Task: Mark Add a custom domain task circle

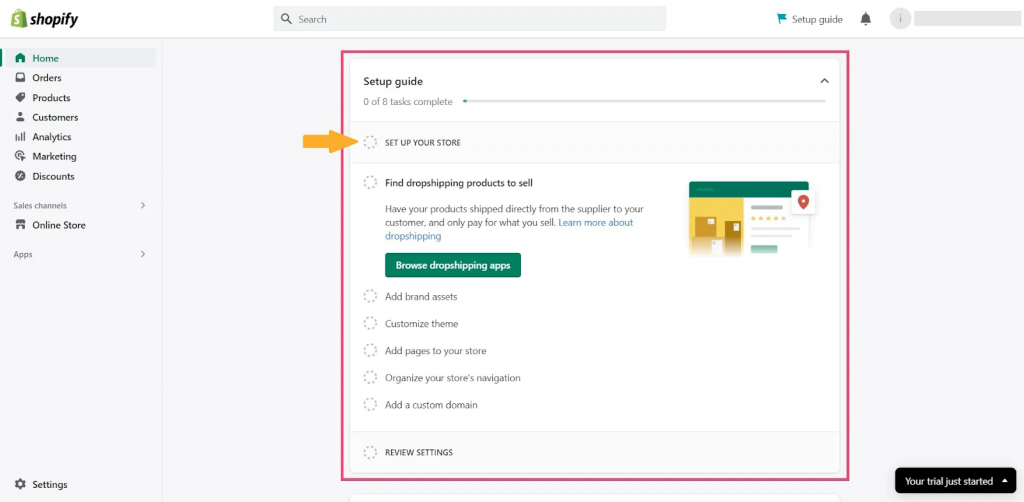Action: 370,405
